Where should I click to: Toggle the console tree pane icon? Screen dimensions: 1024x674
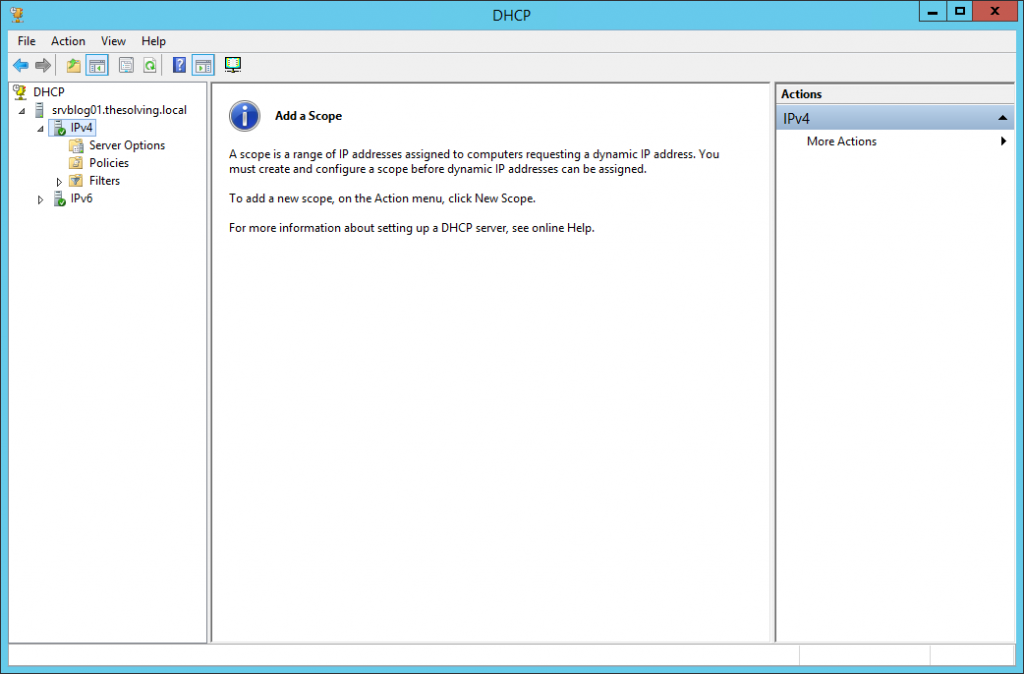pos(96,65)
